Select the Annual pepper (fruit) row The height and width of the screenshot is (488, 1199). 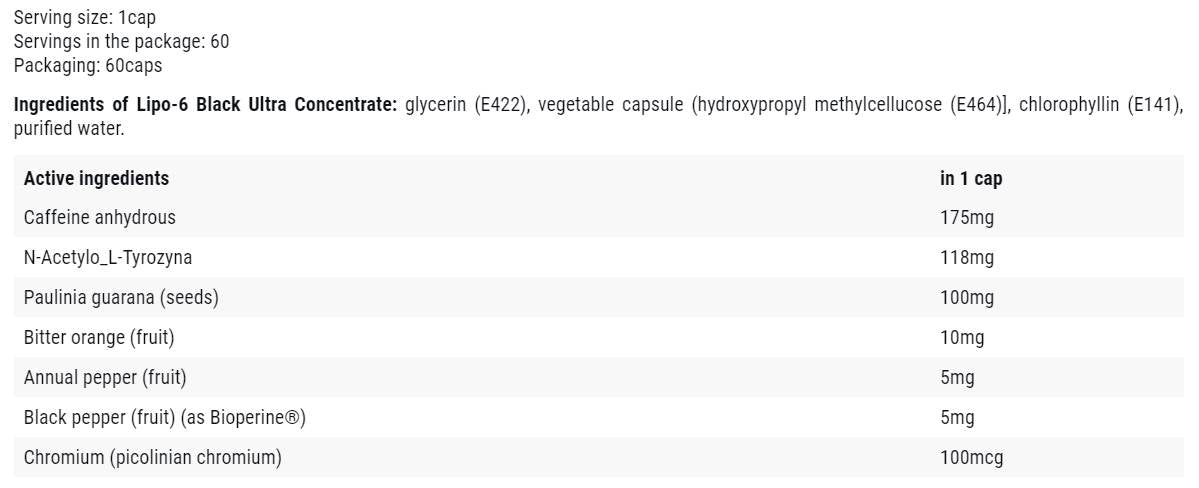coord(105,378)
